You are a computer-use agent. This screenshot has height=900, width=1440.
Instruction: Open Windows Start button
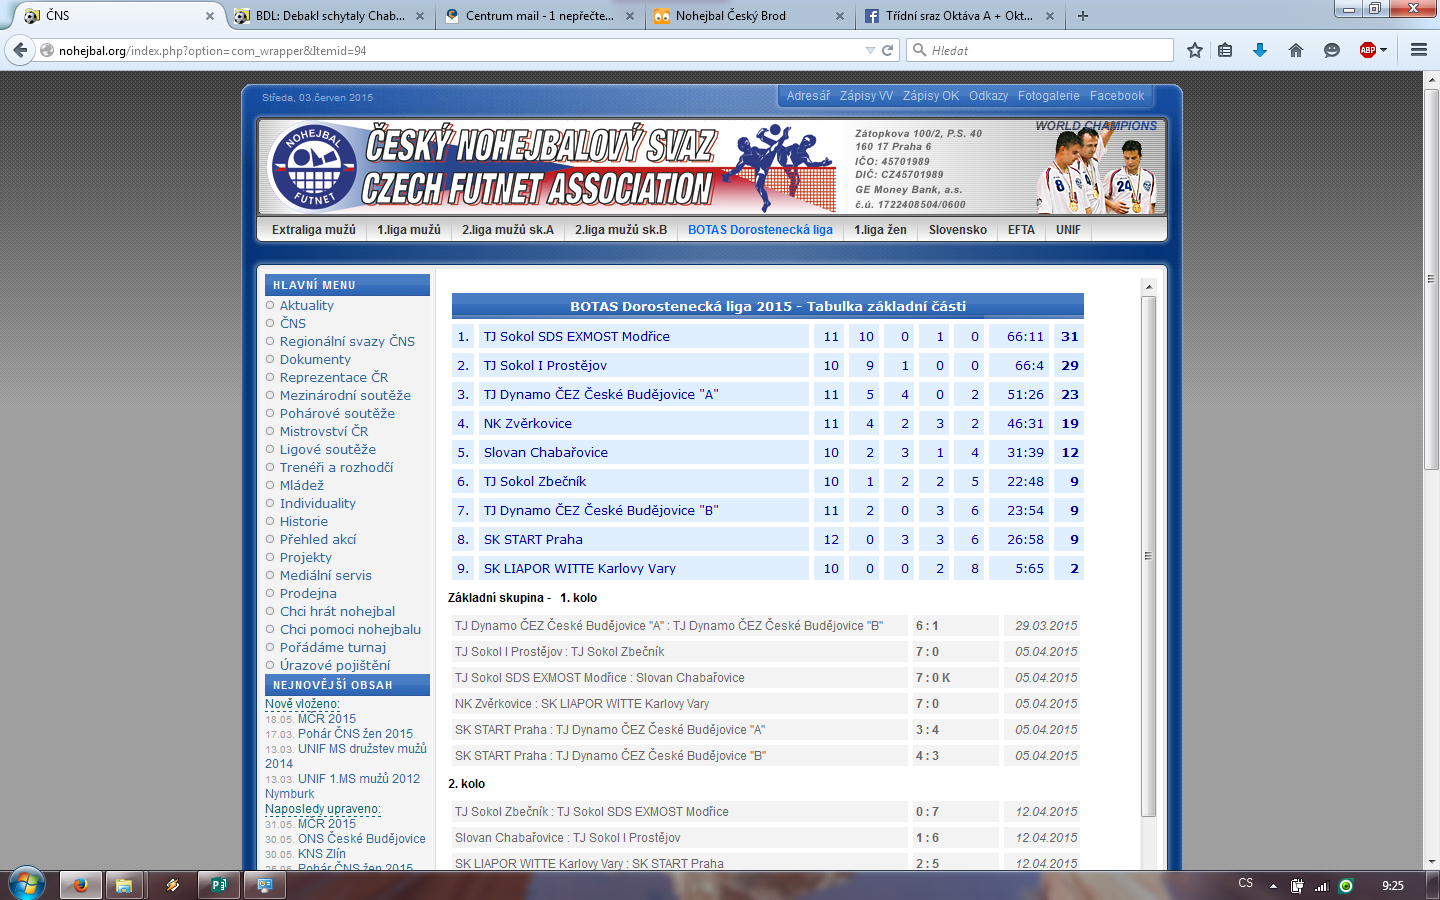pos(27,885)
